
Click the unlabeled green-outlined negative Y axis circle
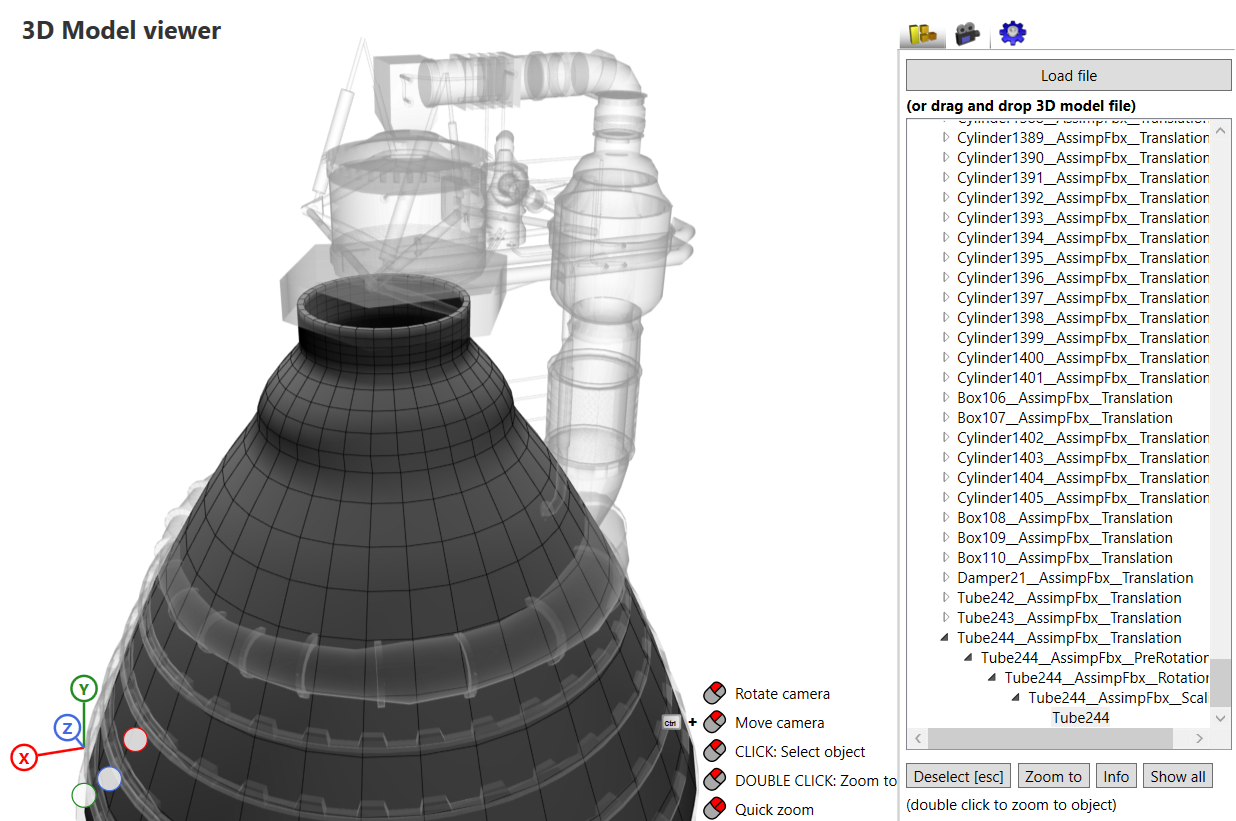tap(84, 795)
